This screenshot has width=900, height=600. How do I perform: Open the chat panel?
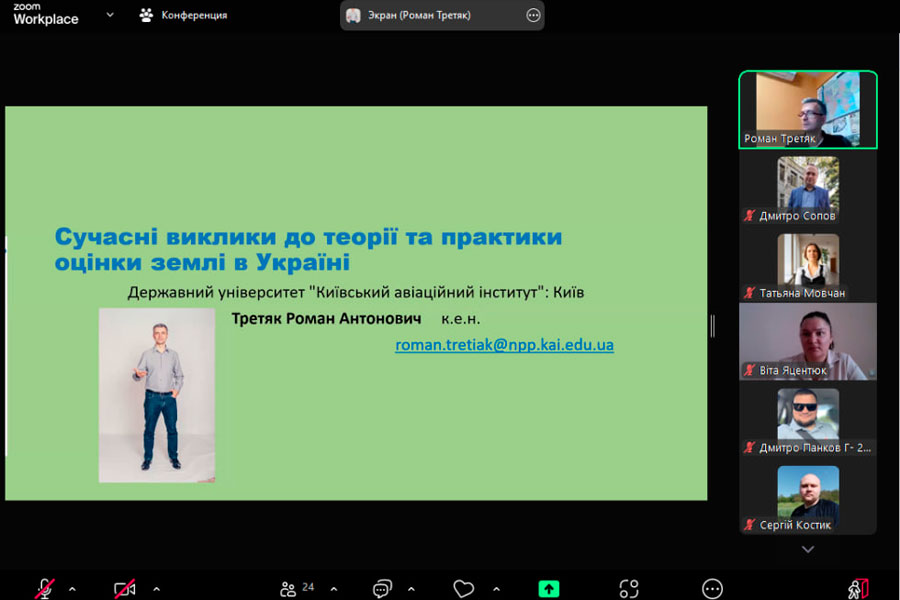click(382, 589)
